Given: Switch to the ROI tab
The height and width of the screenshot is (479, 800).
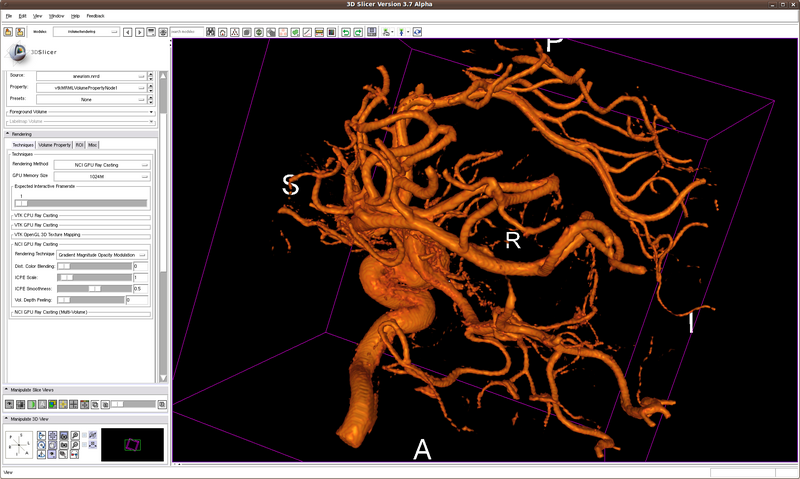Looking at the screenshot, I should click(x=79, y=145).
